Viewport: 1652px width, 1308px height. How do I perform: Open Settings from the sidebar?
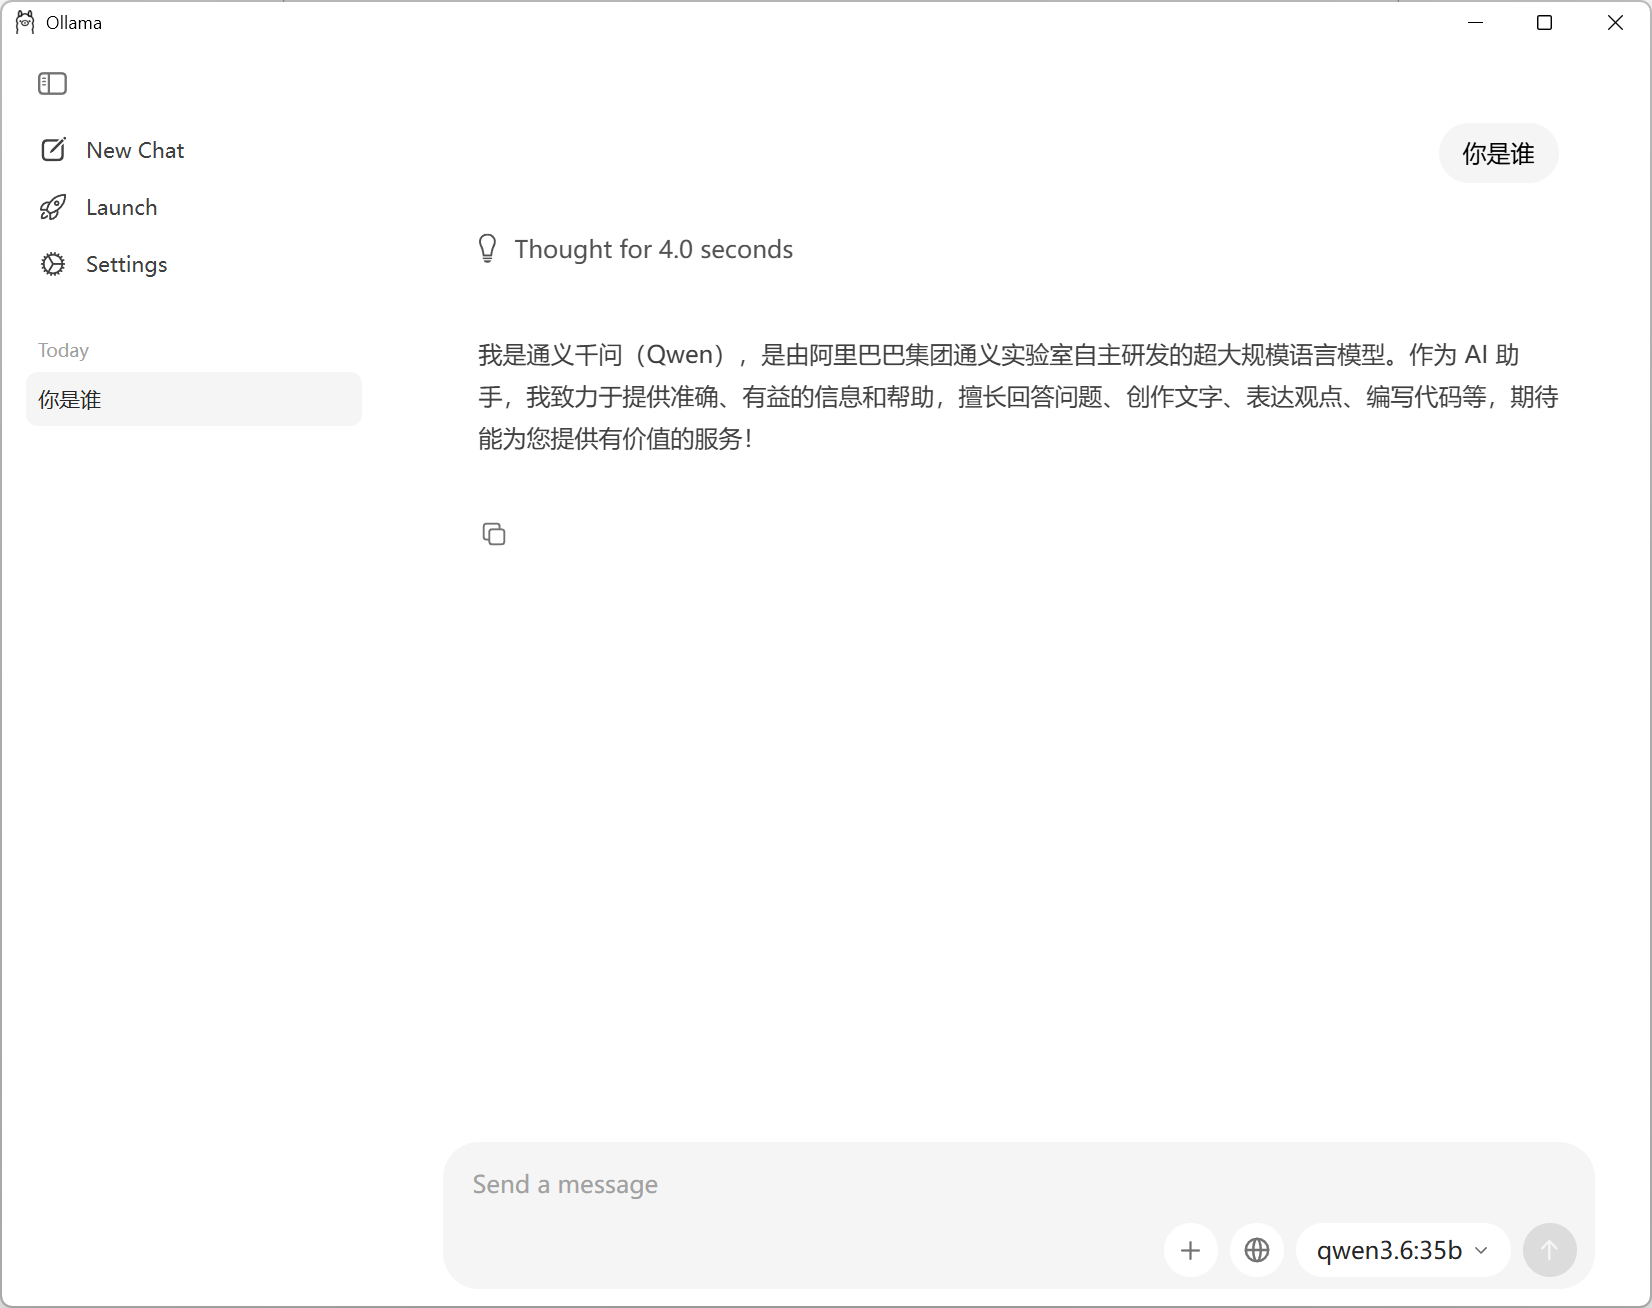click(103, 264)
